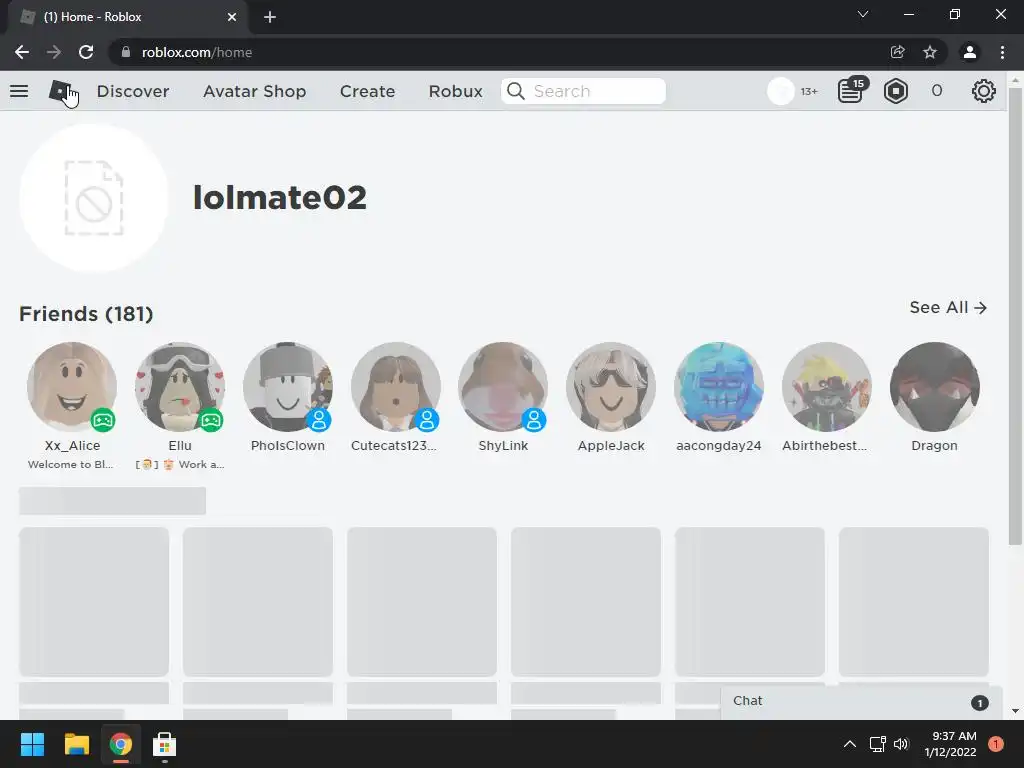Click the 13+ age label

coord(809,91)
